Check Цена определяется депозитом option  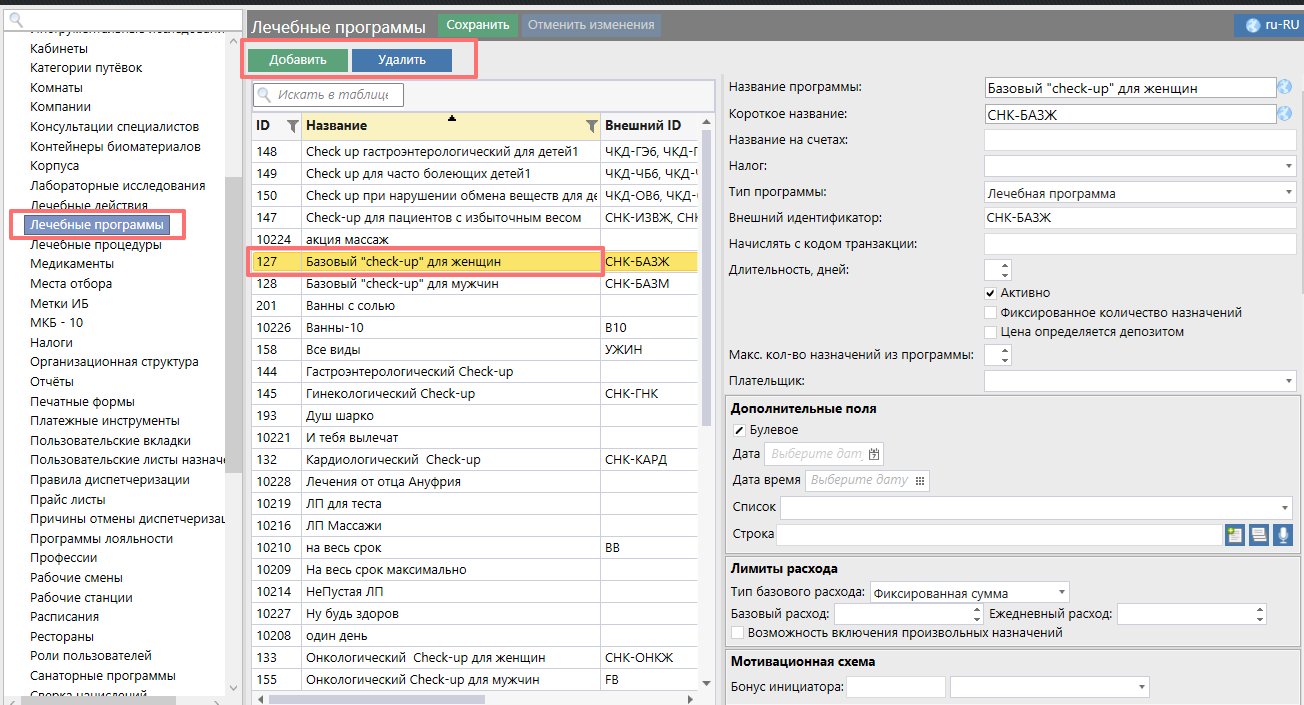990,331
